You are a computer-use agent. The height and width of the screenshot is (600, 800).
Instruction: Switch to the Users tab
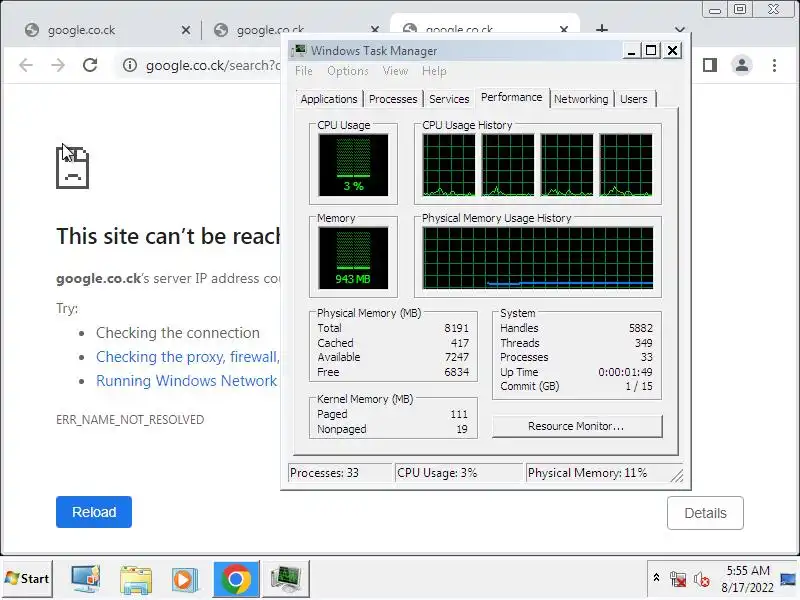coord(634,99)
